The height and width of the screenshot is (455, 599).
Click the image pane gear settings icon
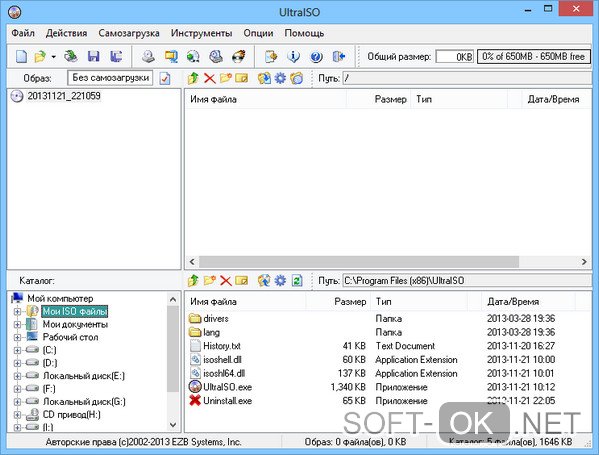coord(280,78)
